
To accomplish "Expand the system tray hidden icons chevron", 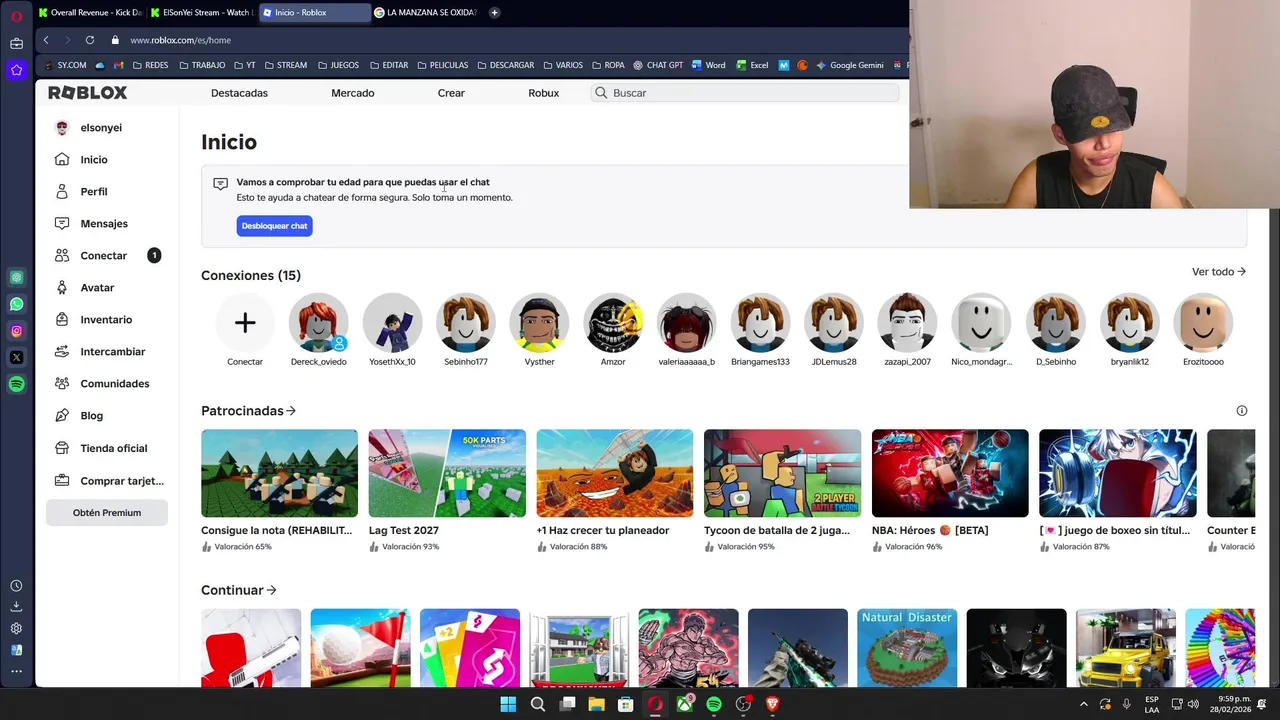I will [x=1083, y=704].
